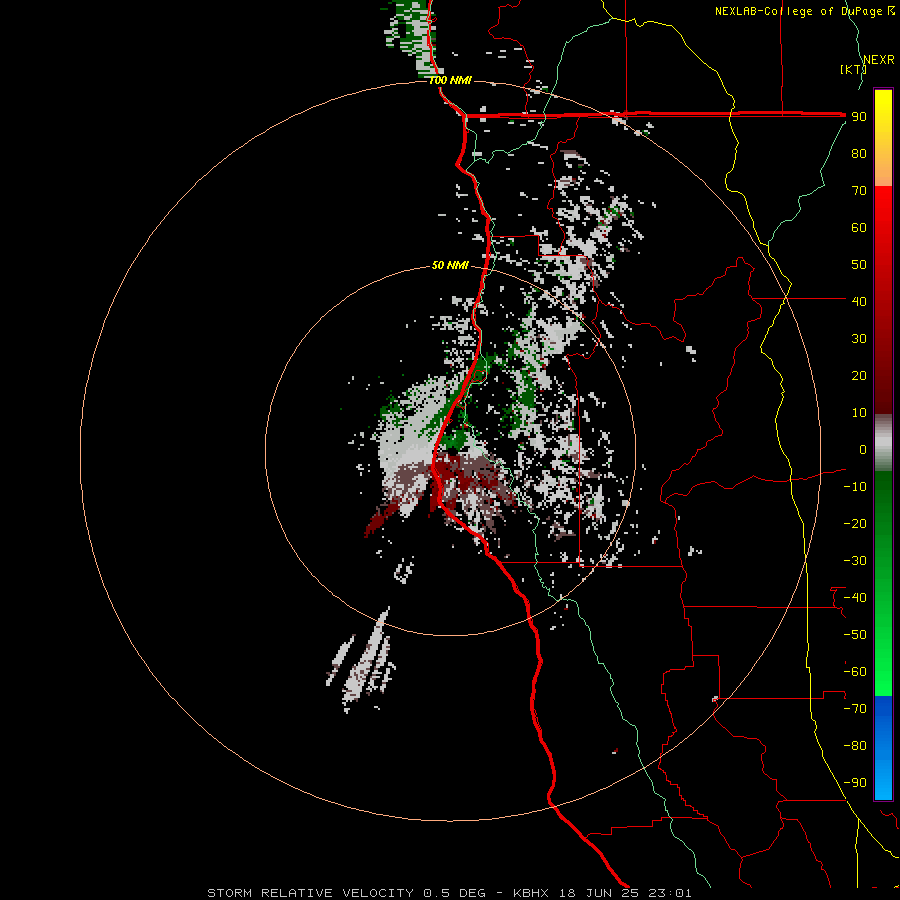900x900 pixels.
Task: Click the 10 value on velocity scale
Action: pos(859,413)
